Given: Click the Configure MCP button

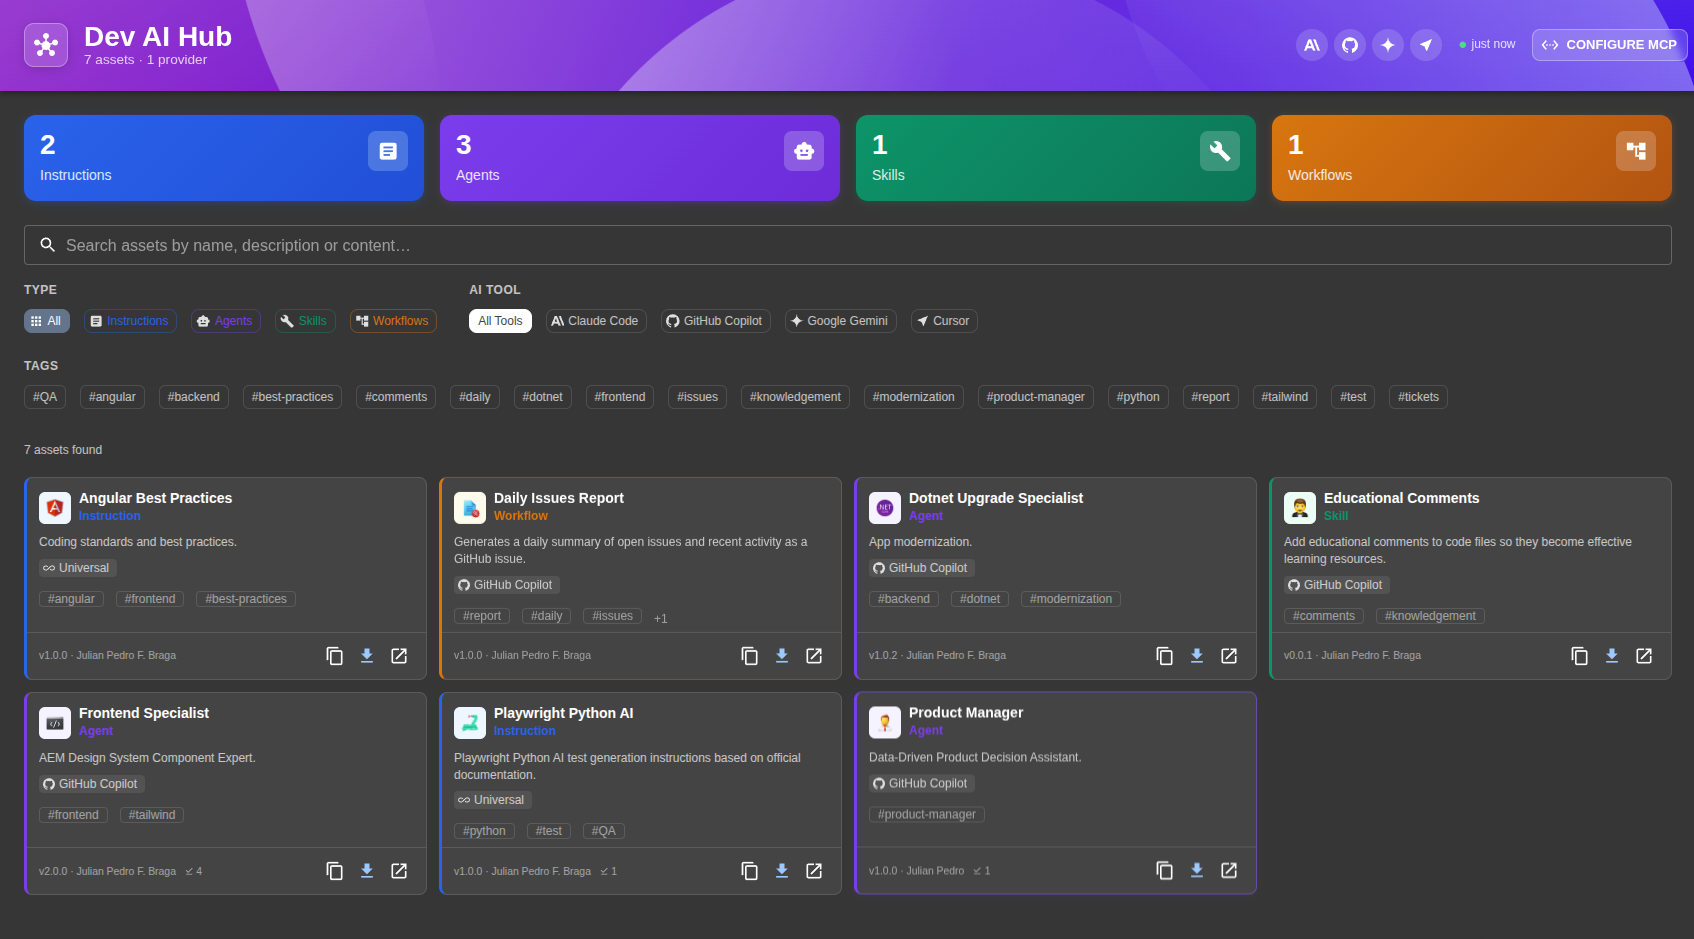Looking at the screenshot, I should click(x=1609, y=45).
